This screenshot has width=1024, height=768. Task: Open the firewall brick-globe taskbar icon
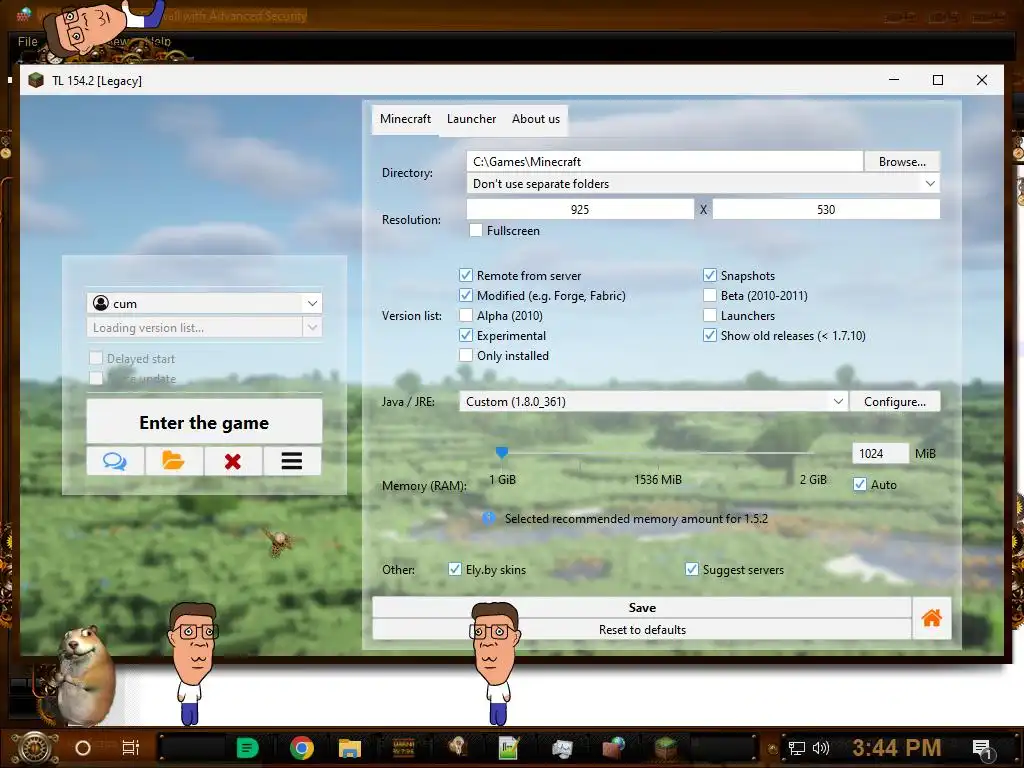pyautogui.click(x=613, y=748)
